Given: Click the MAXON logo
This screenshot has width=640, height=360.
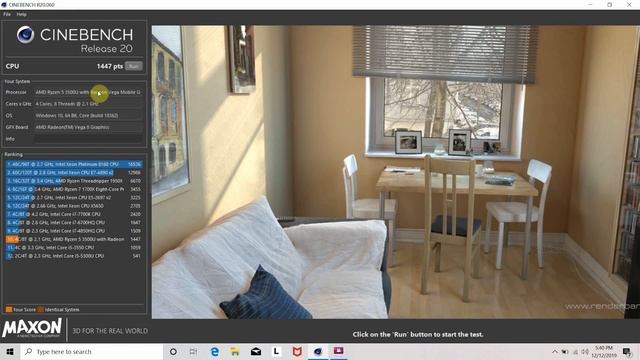Looking at the screenshot, I should pyautogui.click(x=32, y=328).
